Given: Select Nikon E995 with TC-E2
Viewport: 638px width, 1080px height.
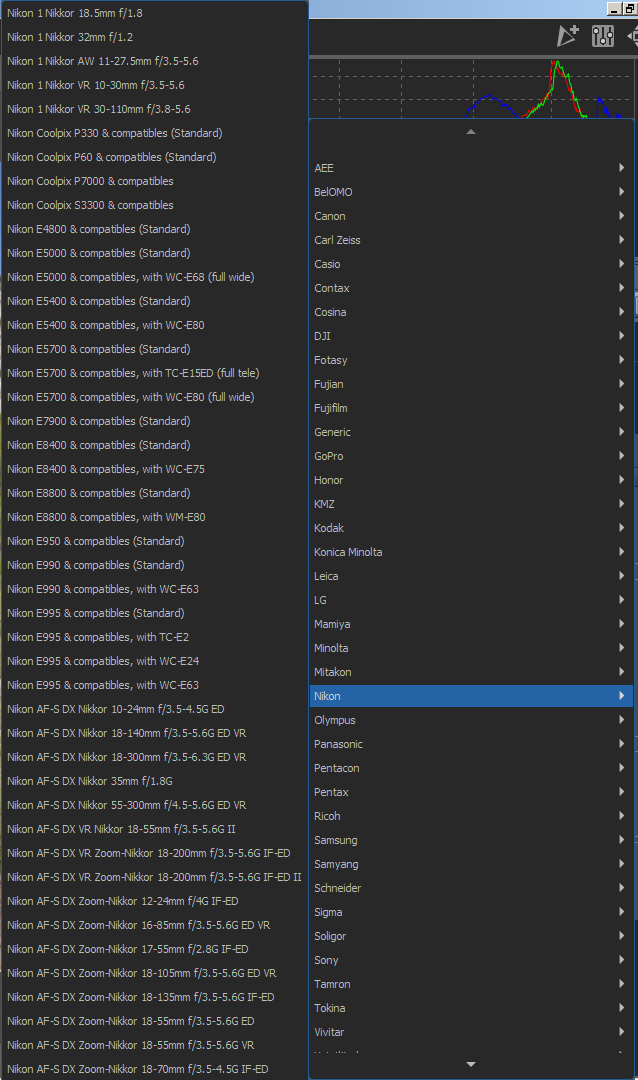Looking at the screenshot, I should pos(154,637).
